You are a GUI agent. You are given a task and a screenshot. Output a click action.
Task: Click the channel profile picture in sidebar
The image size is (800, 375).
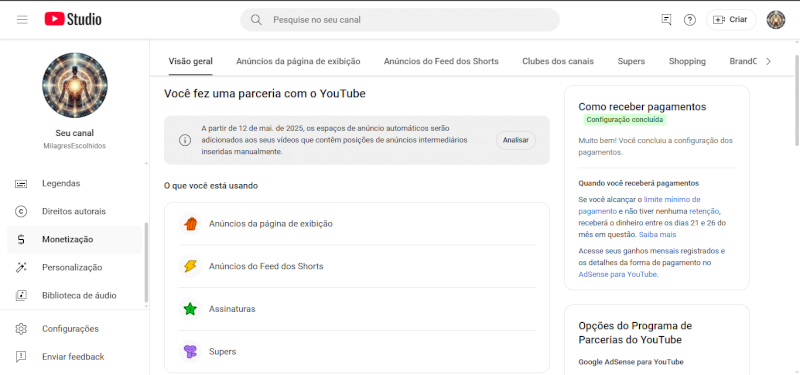pos(74,85)
